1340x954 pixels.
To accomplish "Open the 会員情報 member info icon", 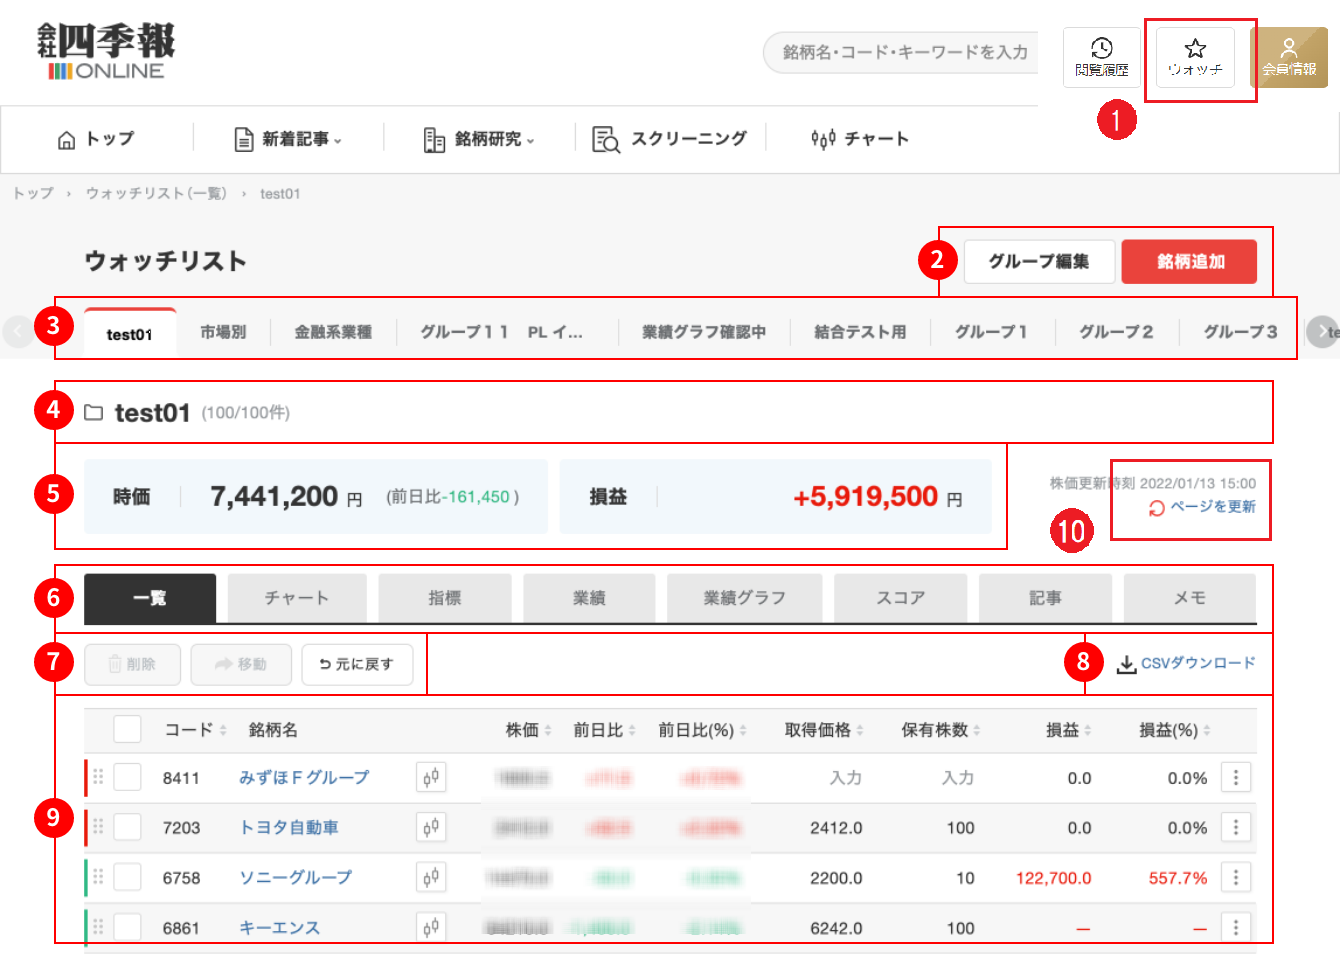I will 1291,52.
